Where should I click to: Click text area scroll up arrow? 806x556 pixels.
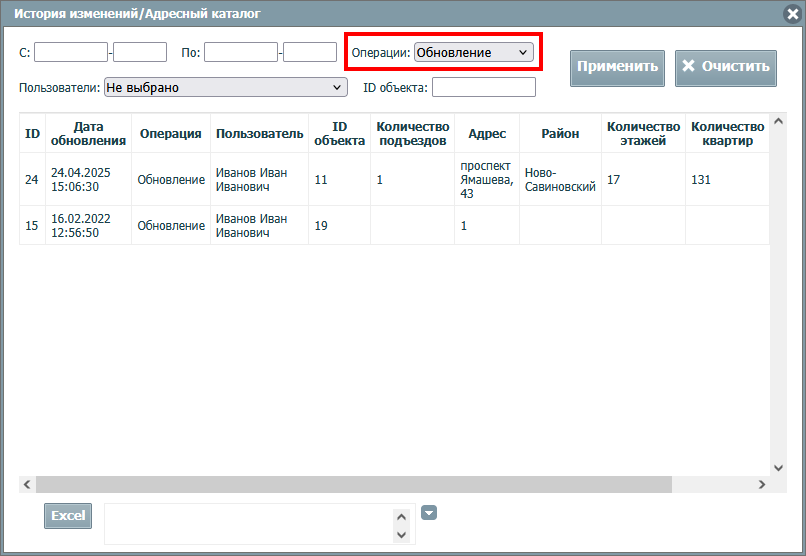(402, 517)
